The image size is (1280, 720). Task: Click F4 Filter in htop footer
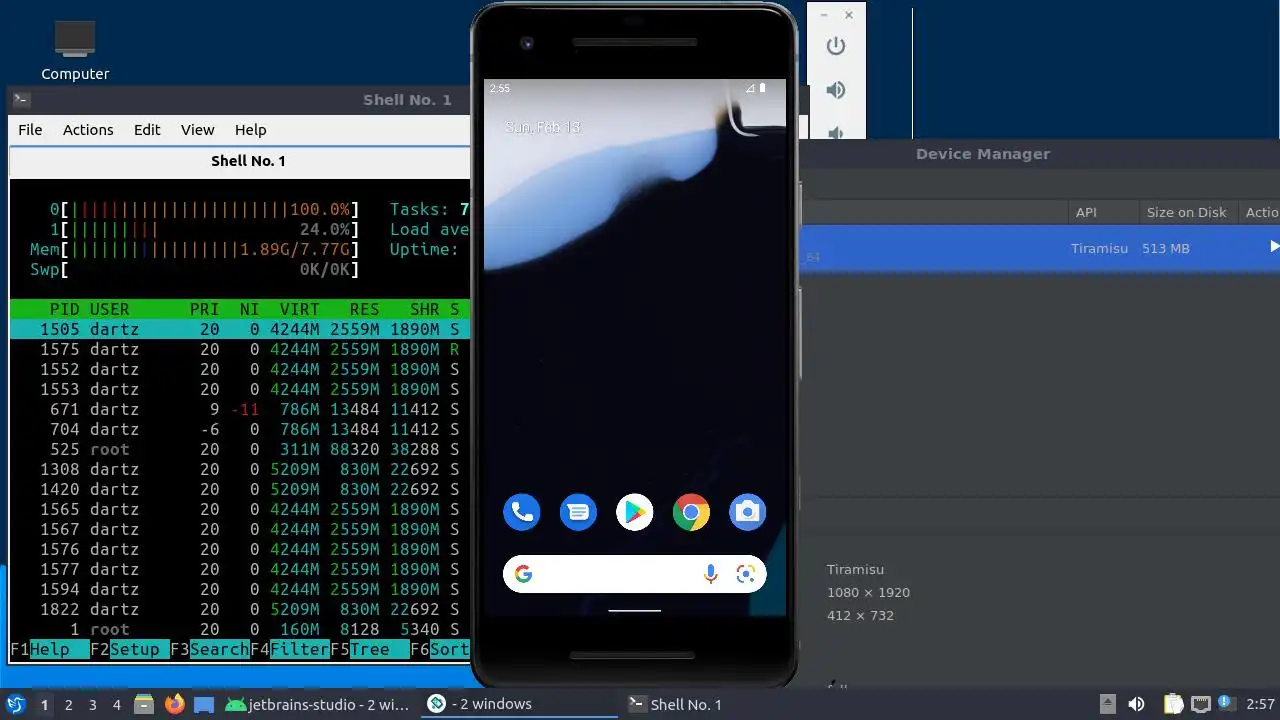(x=290, y=649)
